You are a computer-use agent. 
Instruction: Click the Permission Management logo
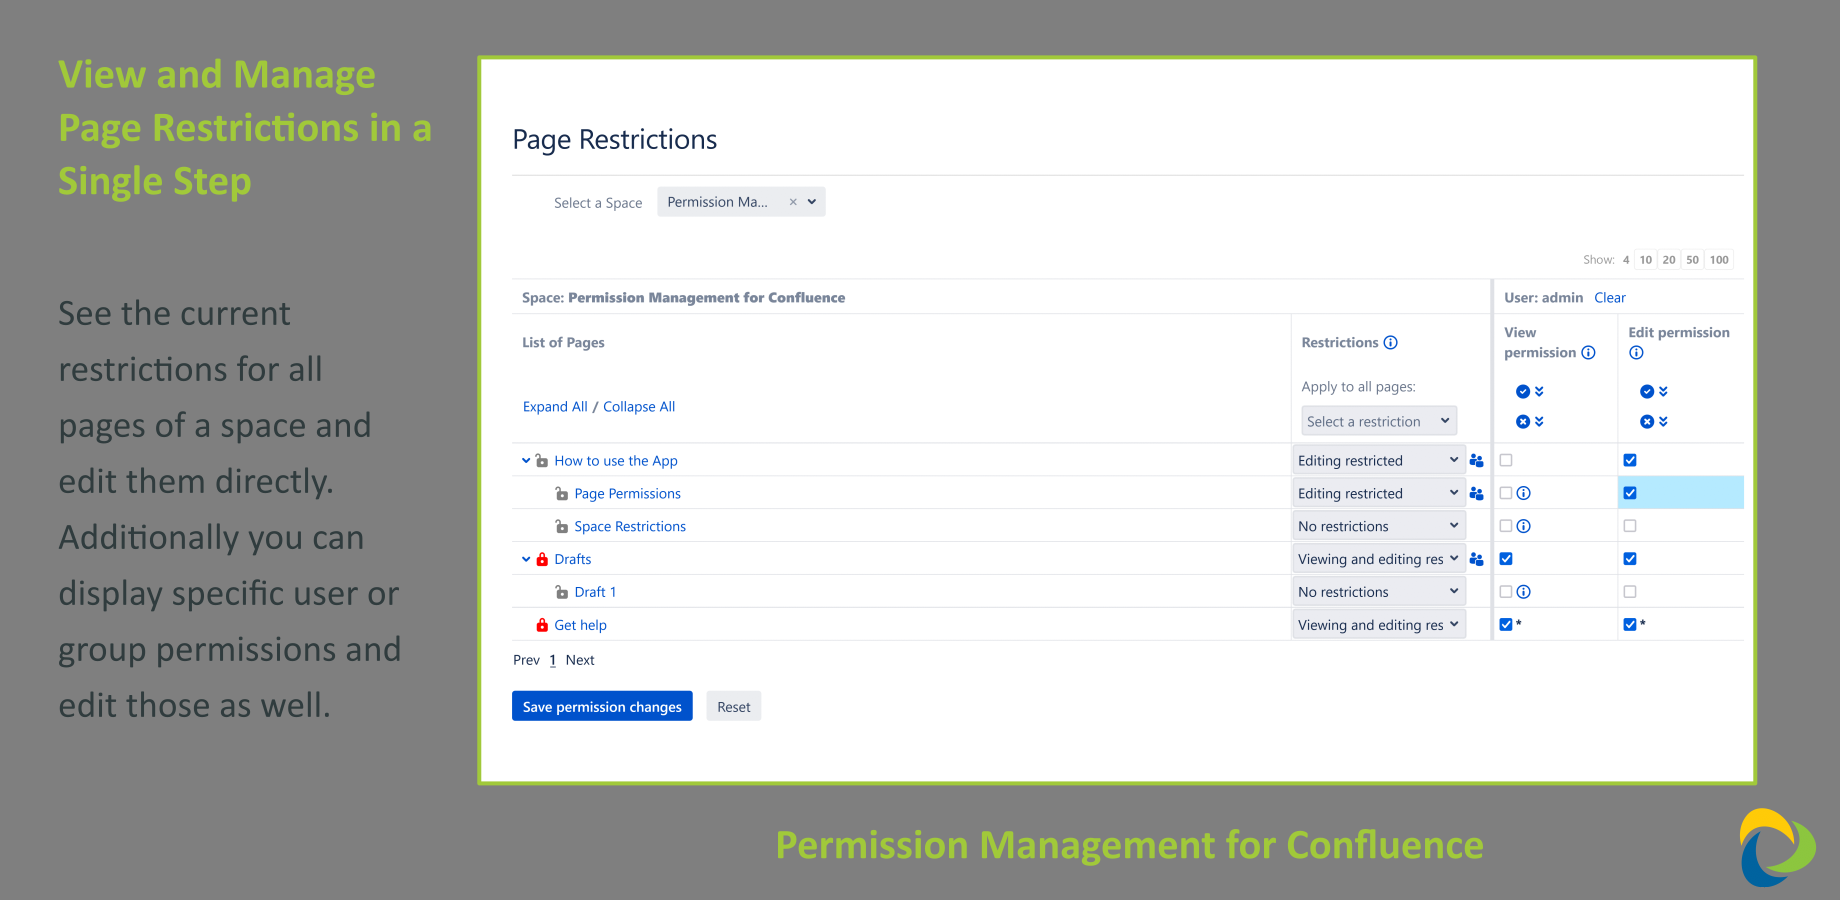point(1777,848)
